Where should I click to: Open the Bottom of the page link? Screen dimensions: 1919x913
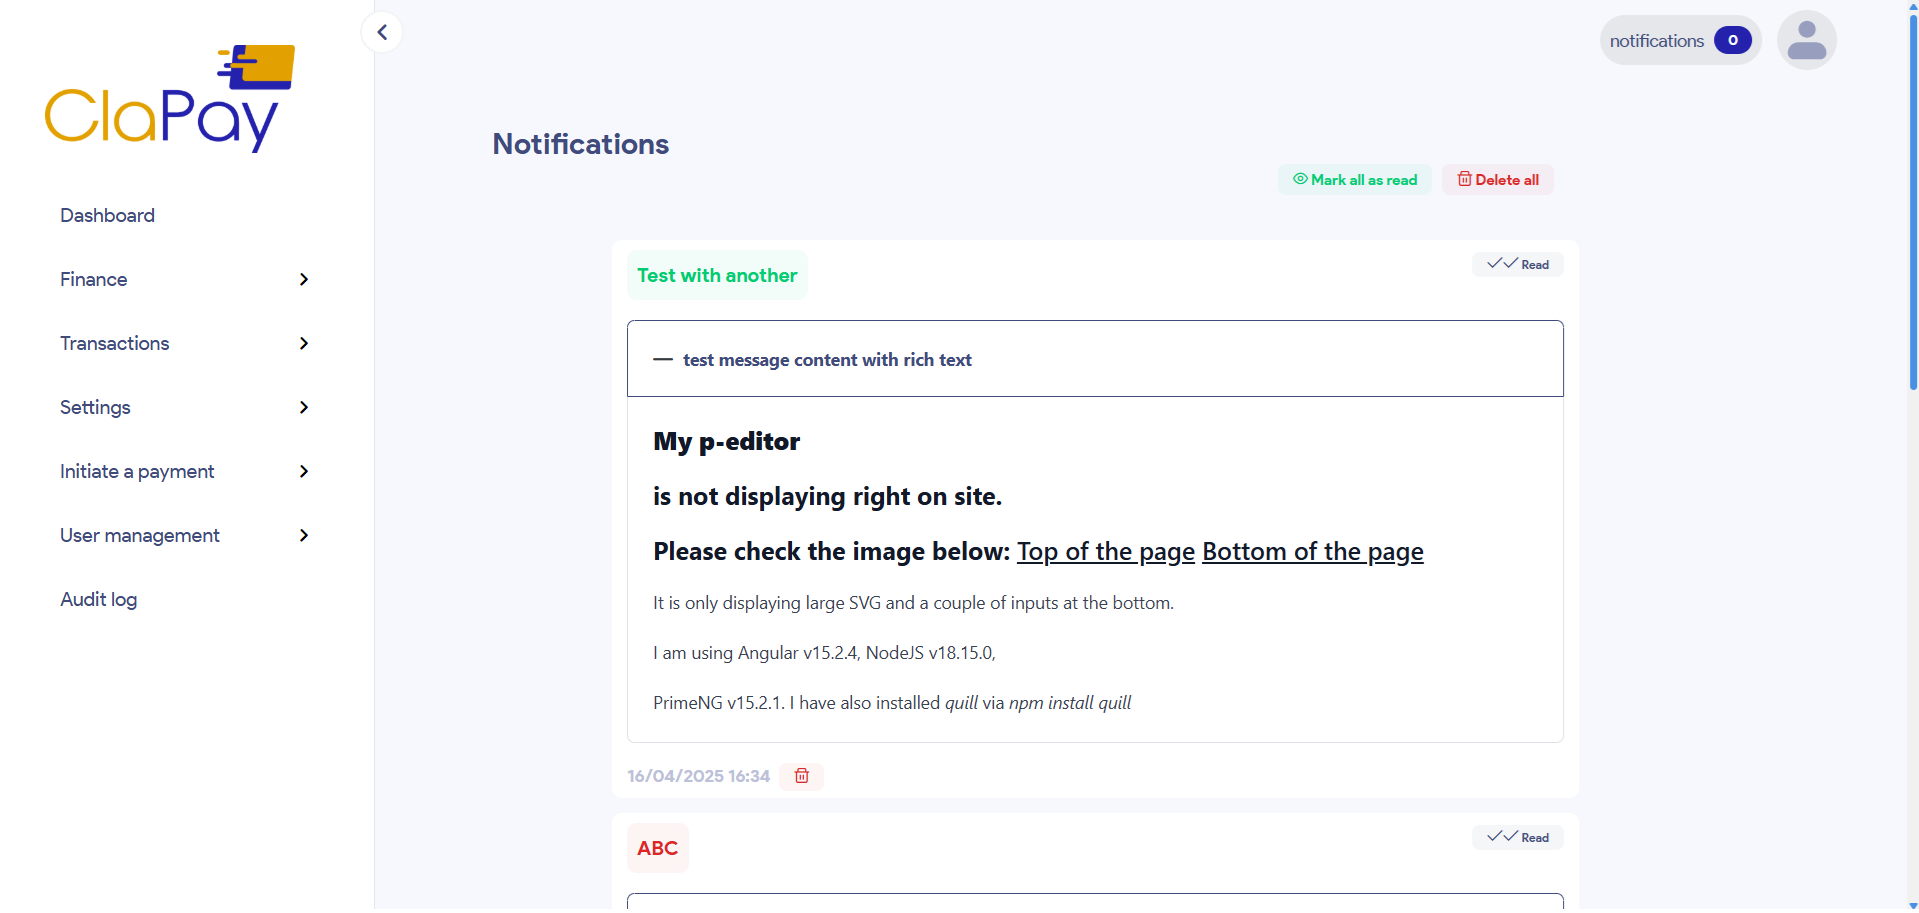coord(1312,551)
